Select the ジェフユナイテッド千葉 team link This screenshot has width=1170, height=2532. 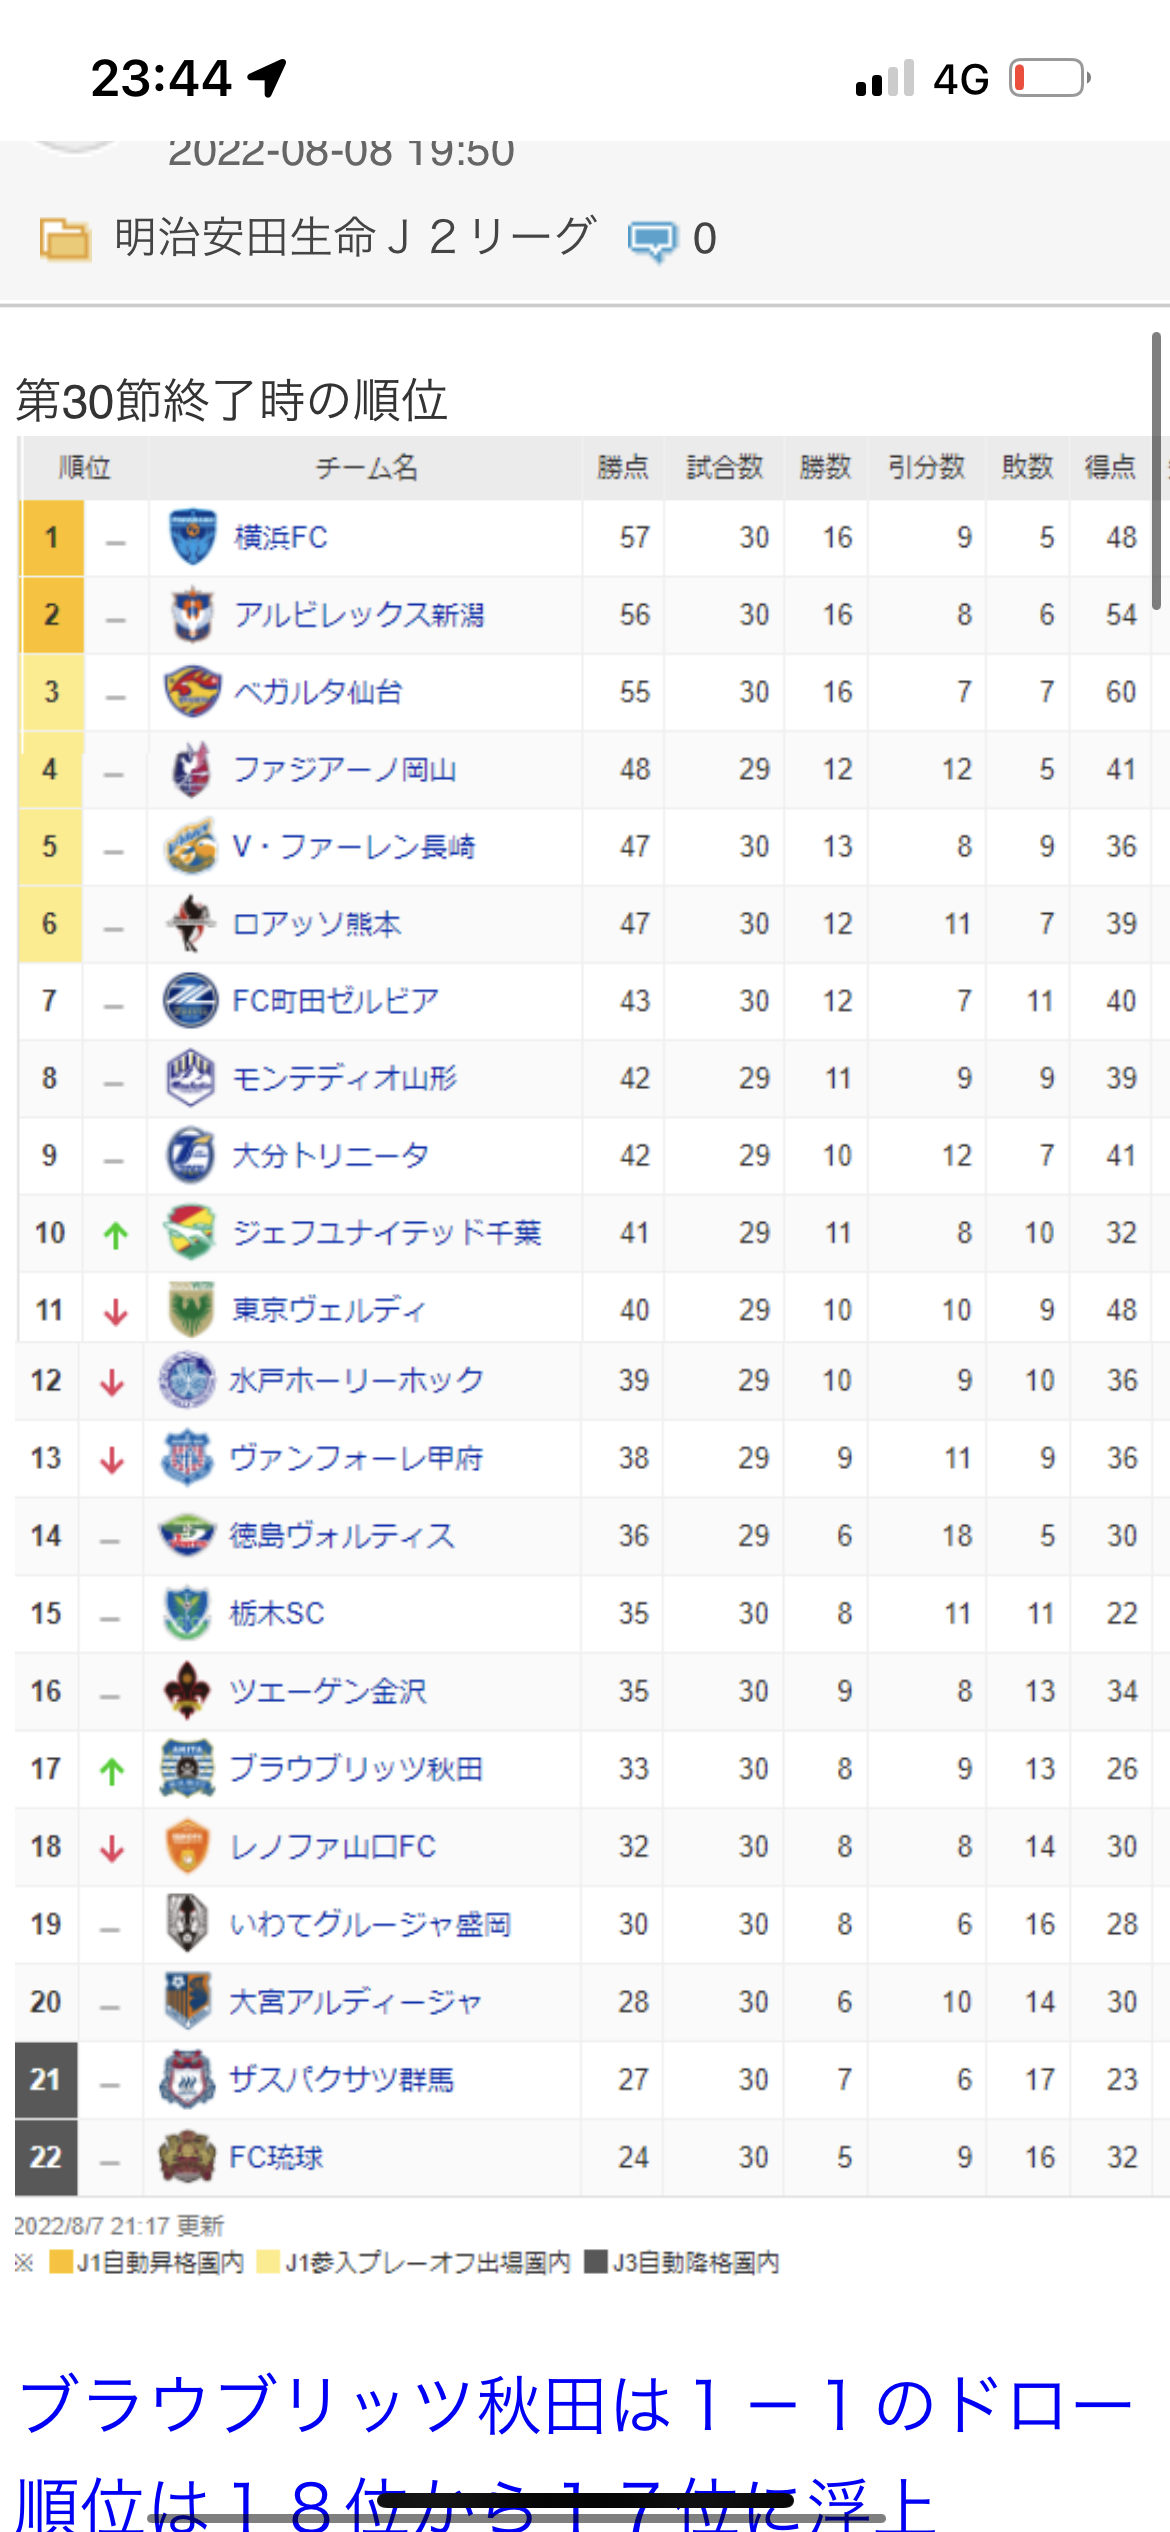(387, 1232)
